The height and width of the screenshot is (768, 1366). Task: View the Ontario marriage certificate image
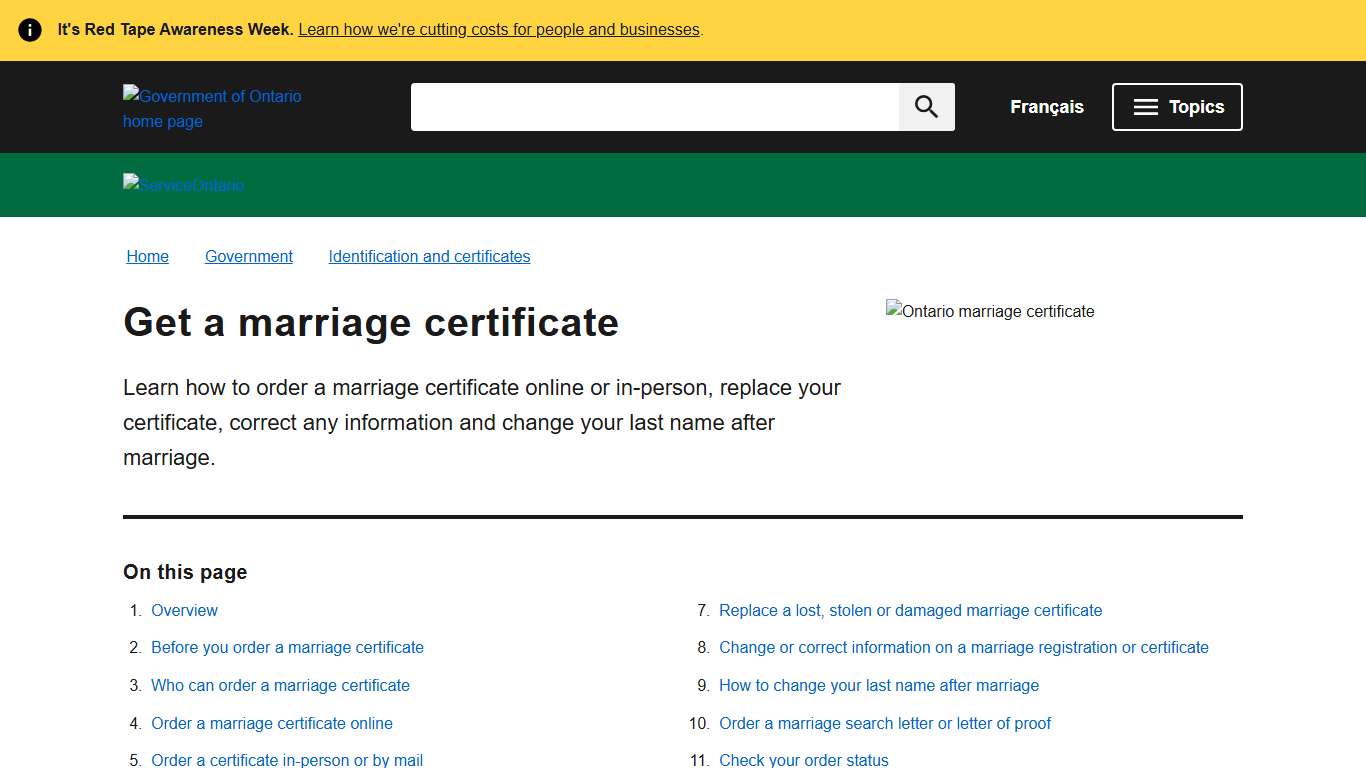pyautogui.click(x=989, y=311)
